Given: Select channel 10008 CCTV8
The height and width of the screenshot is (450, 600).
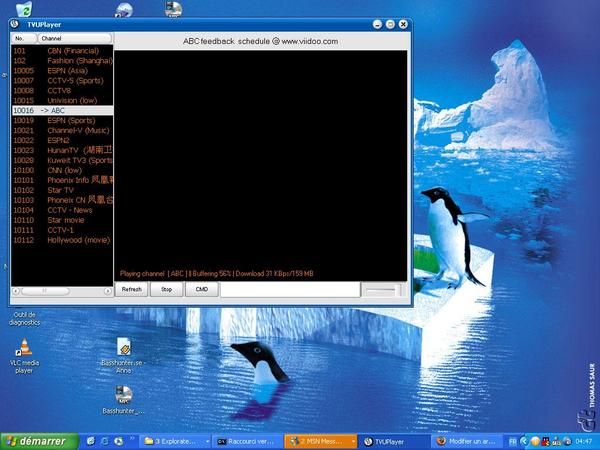Looking at the screenshot, I should 62,91.
